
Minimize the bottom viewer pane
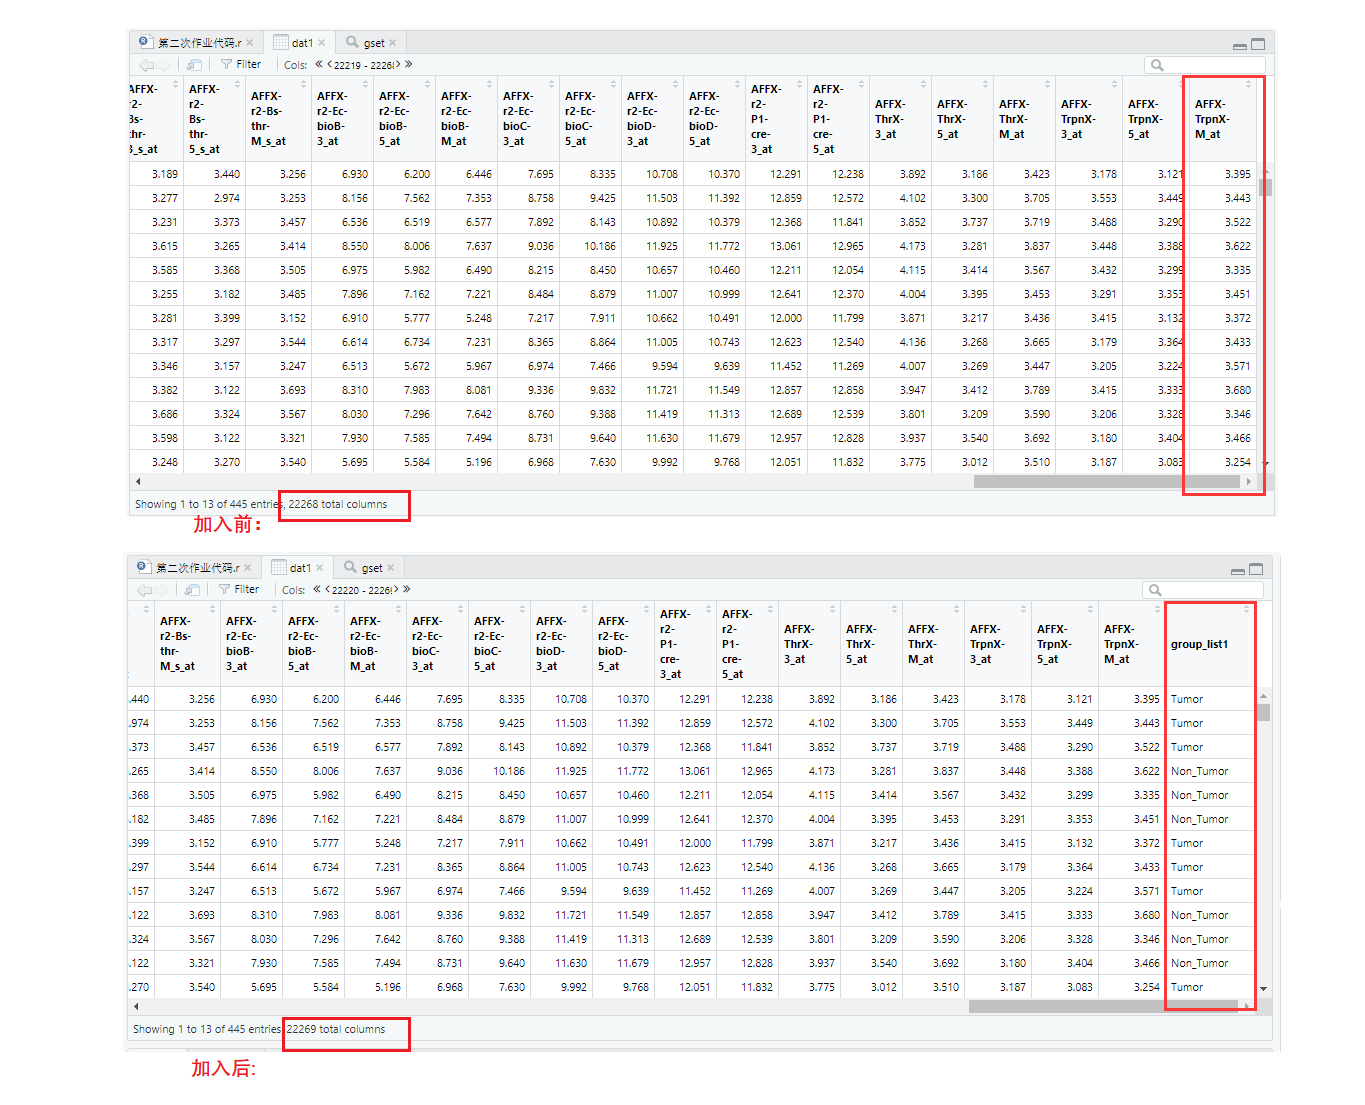(1238, 571)
